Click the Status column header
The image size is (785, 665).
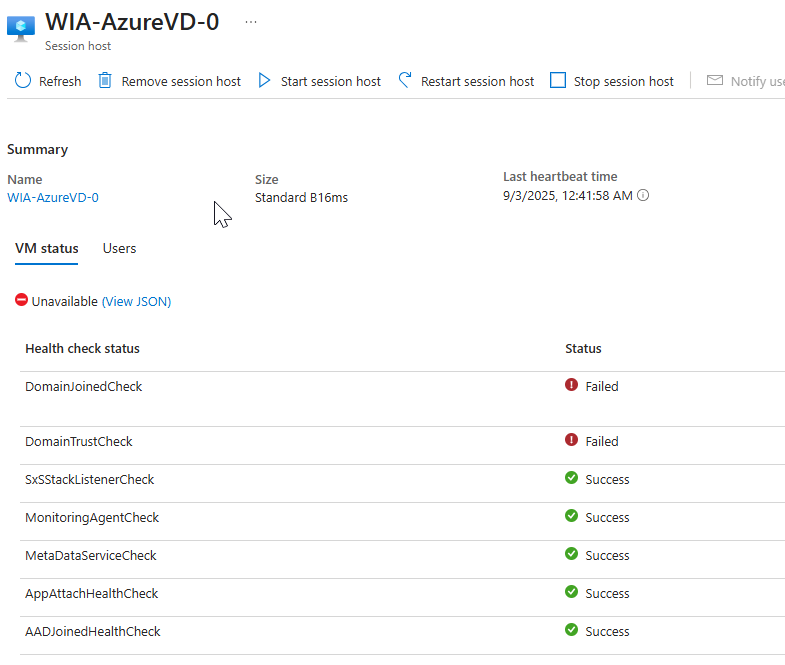tap(583, 349)
